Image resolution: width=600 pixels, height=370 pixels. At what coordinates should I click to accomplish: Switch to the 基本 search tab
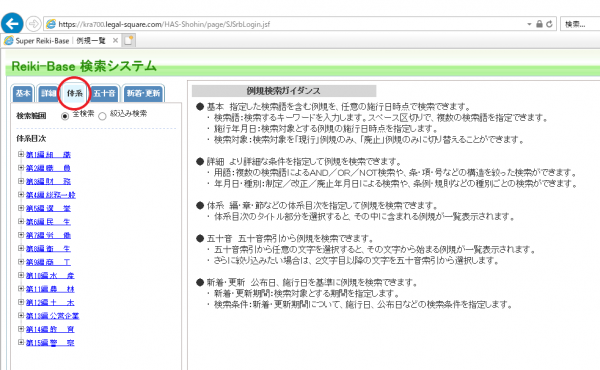point(23,93)
